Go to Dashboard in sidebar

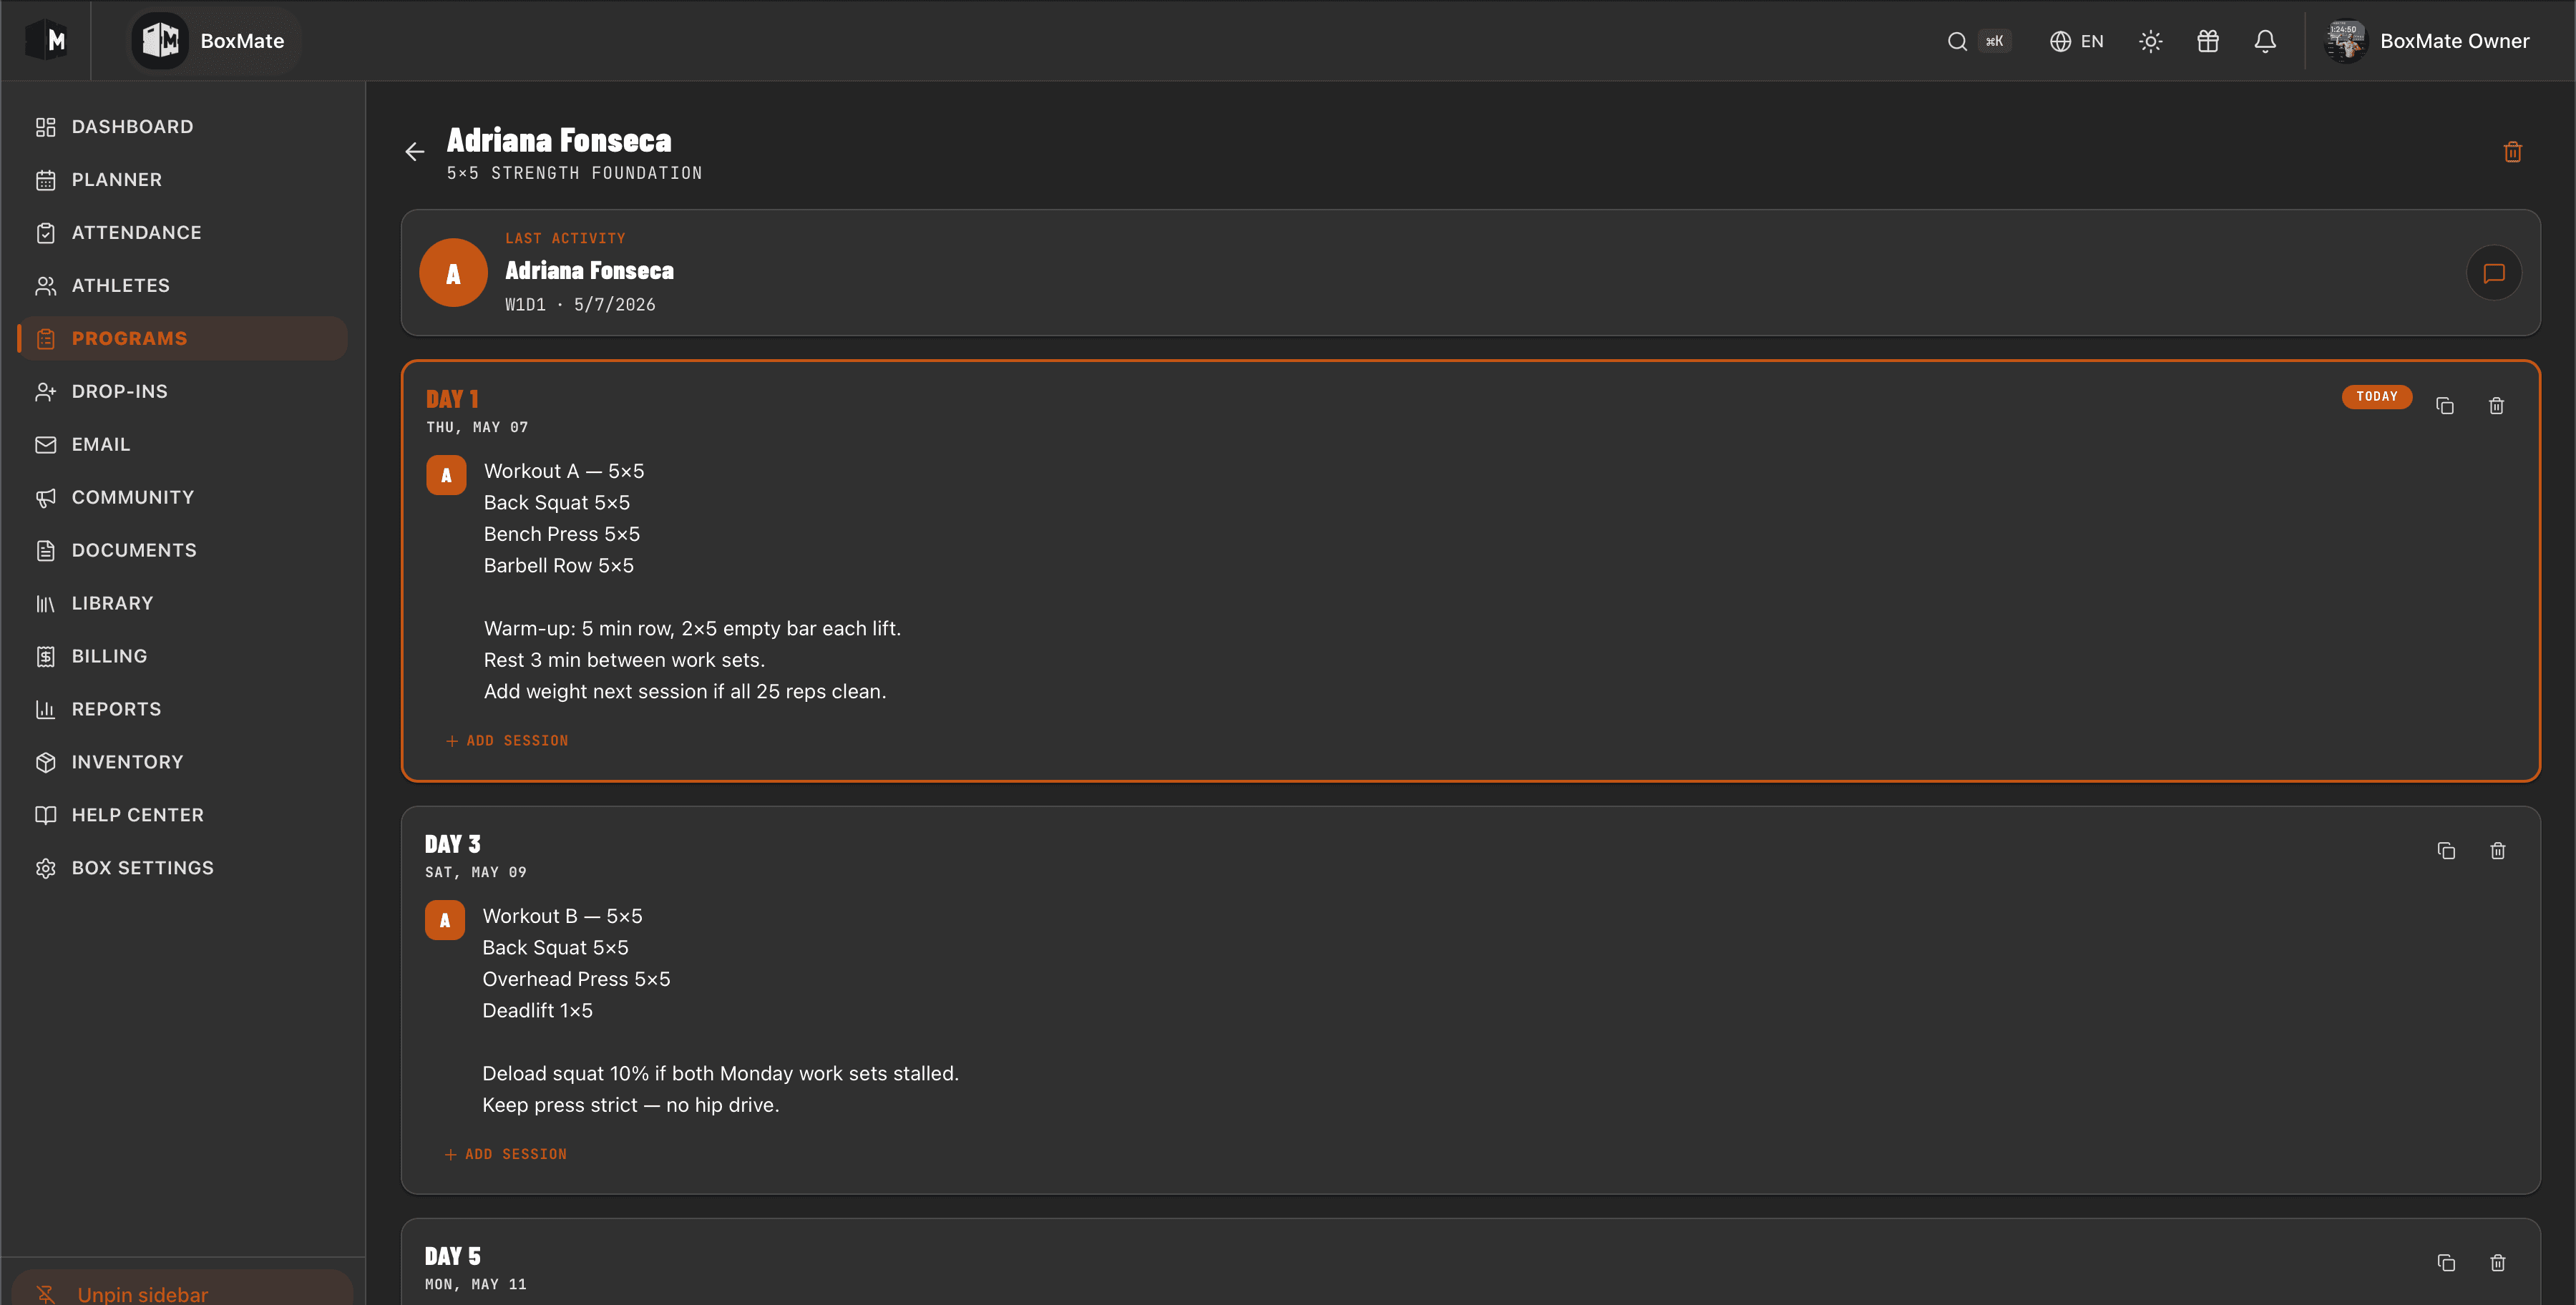(182, 127)
